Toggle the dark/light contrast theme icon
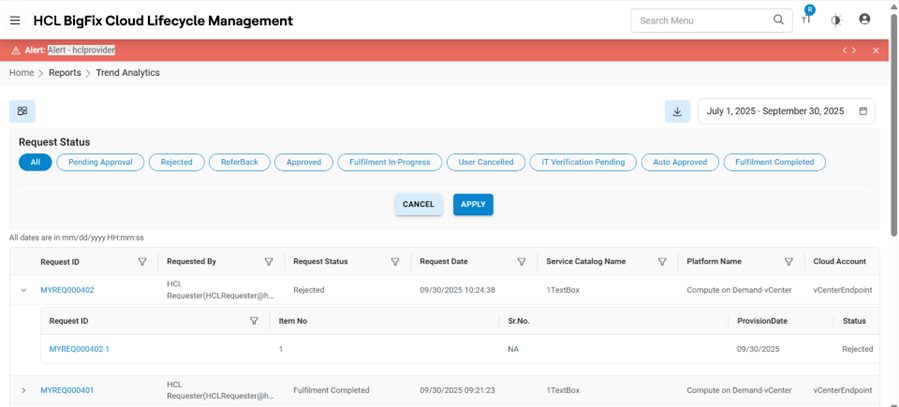Screen dimensions: 899x407 coord(836,21)
